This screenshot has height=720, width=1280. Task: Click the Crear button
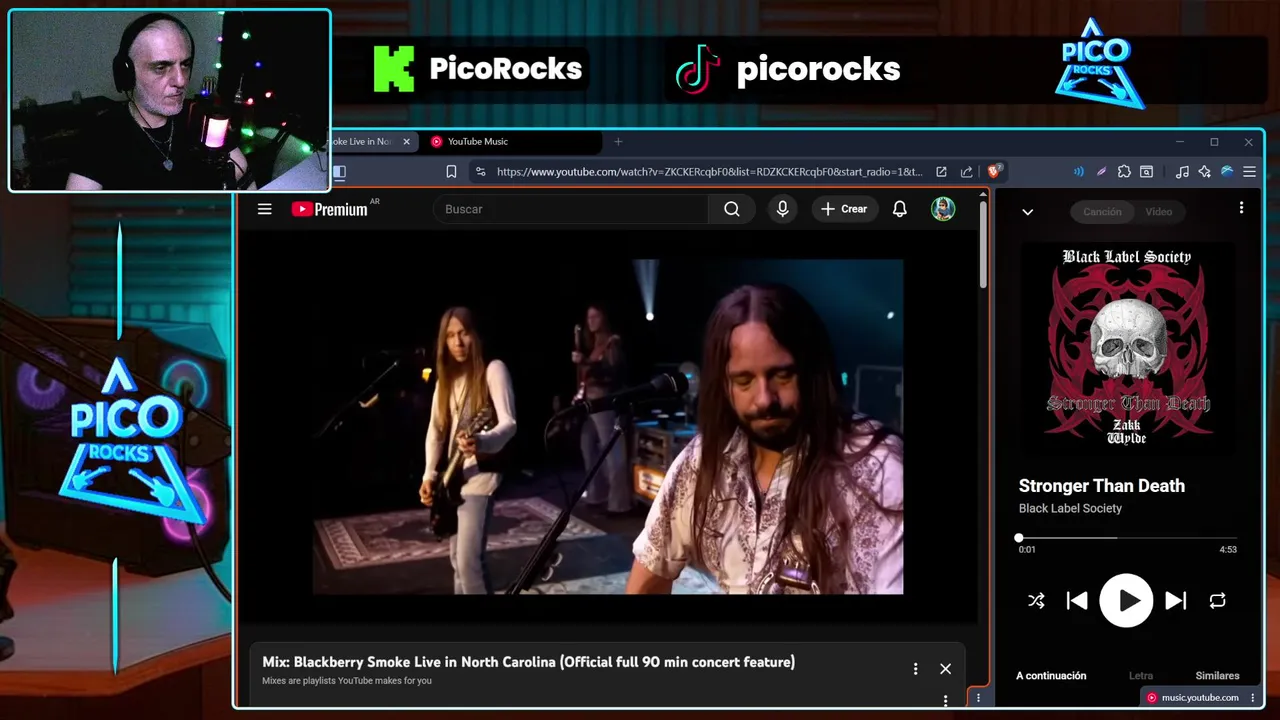[844, 209]
